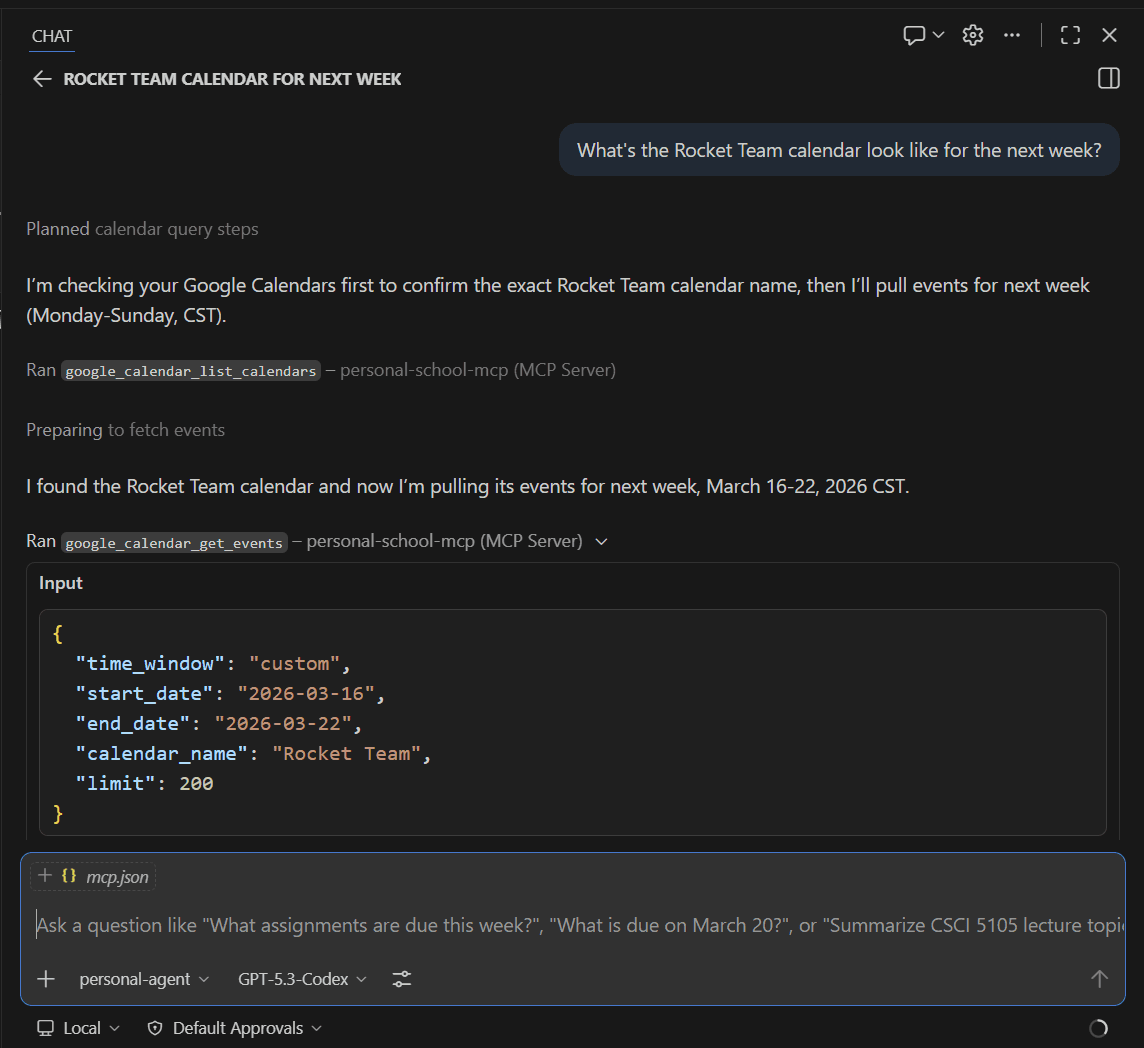Click the back arrow beside the chat title
Viewport: 1144px width, 1048px height.
[41, 79]
